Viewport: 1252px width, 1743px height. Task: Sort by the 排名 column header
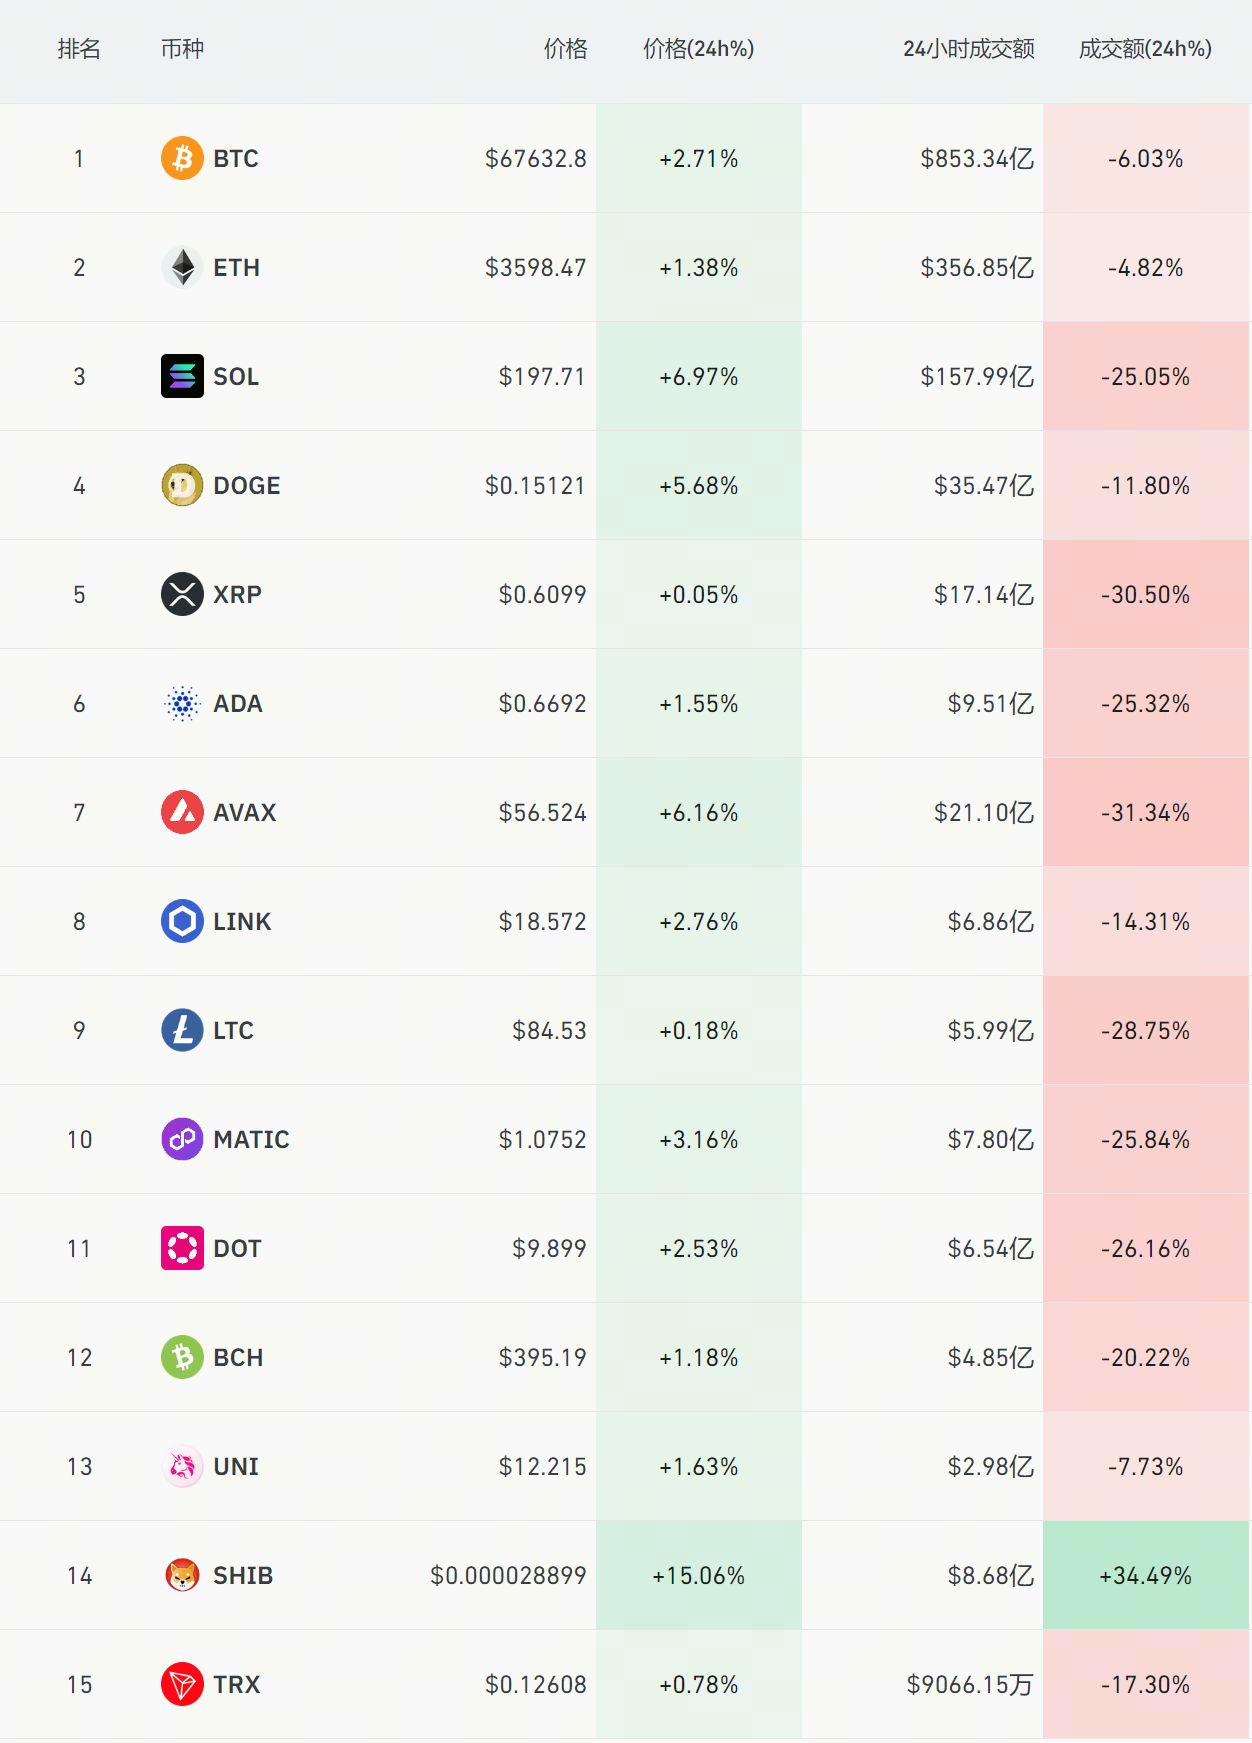[79, 49]
